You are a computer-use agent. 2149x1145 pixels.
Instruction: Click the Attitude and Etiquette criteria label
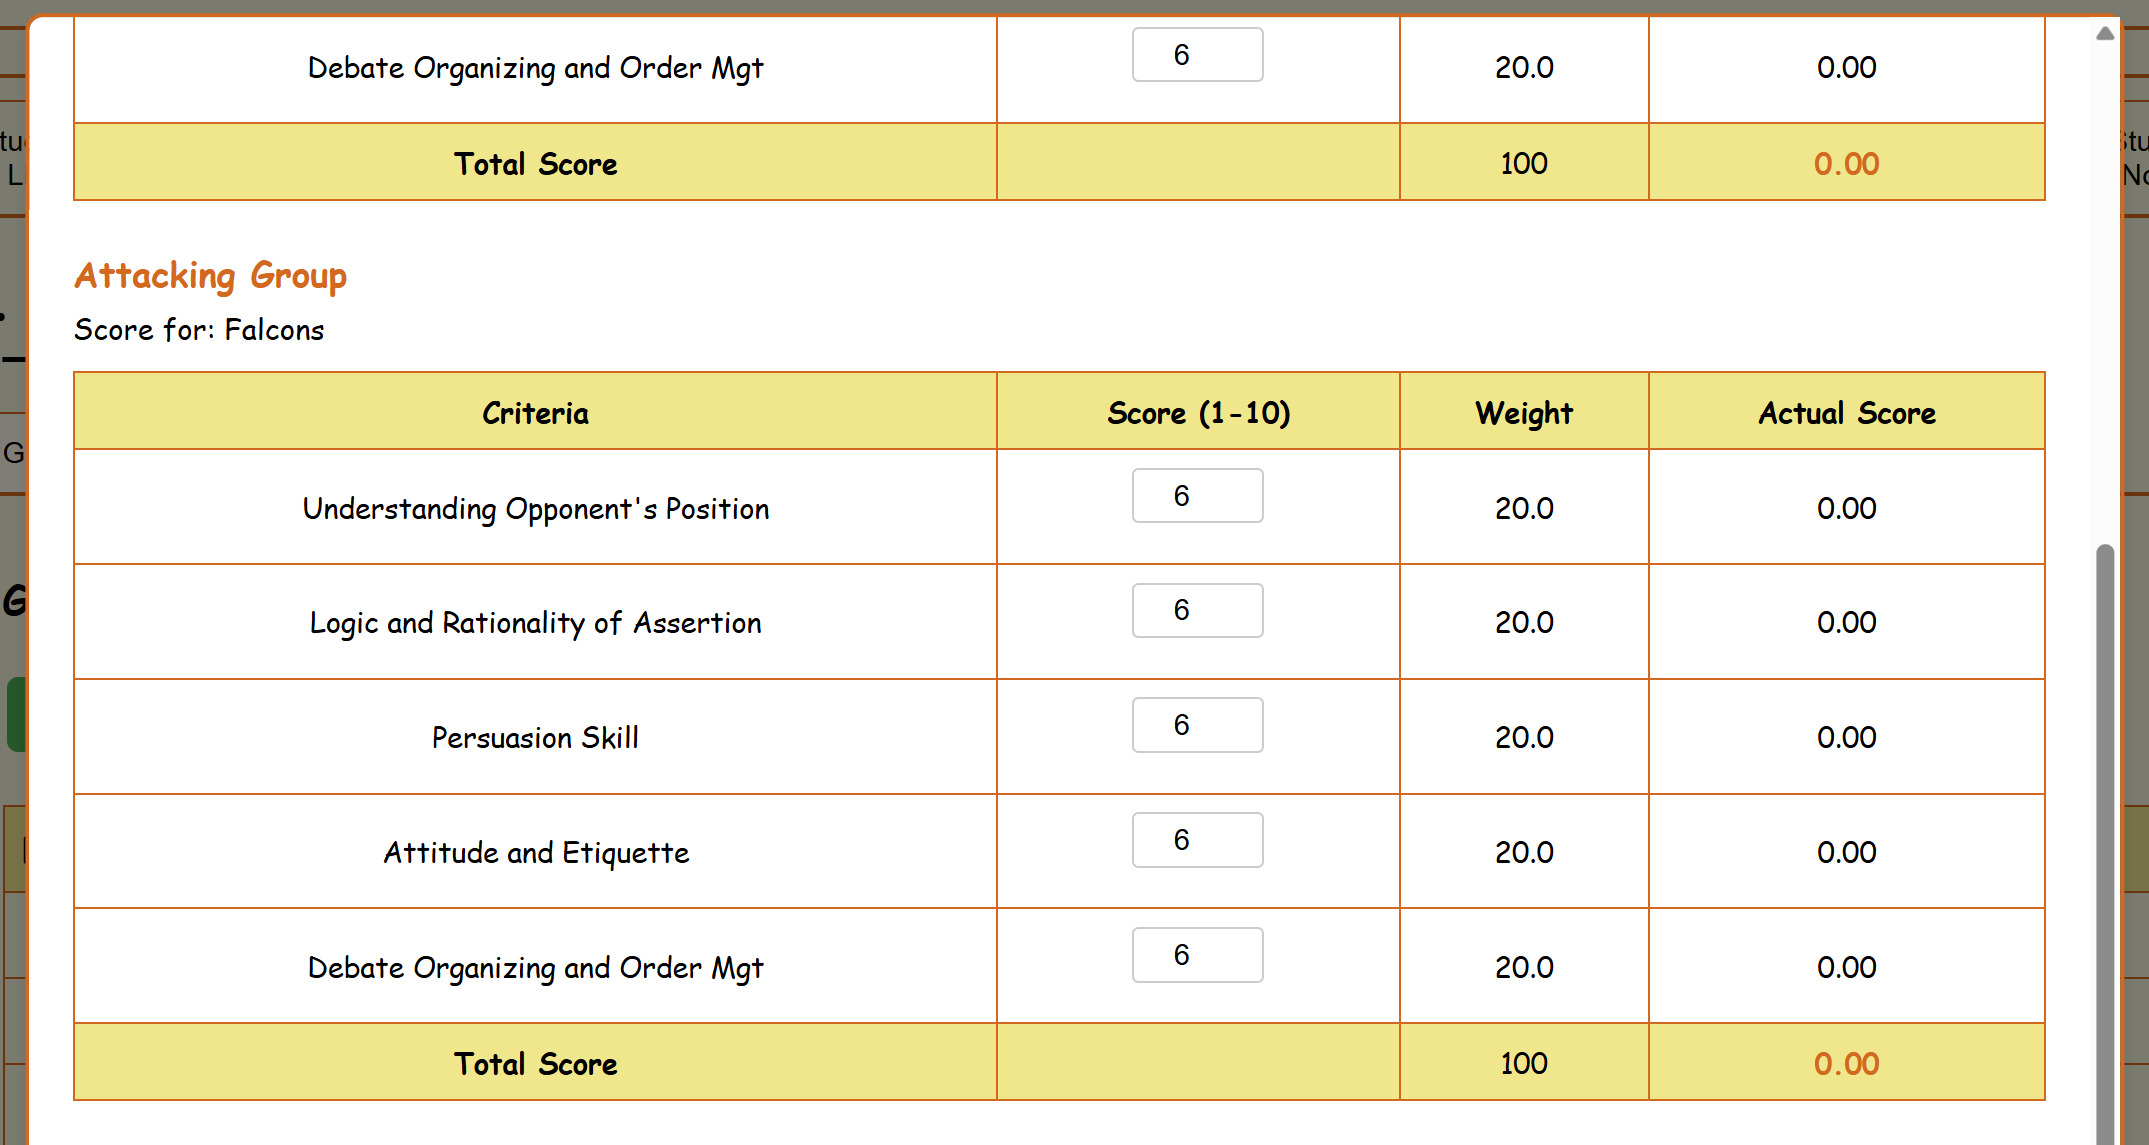tap(535, 853)
